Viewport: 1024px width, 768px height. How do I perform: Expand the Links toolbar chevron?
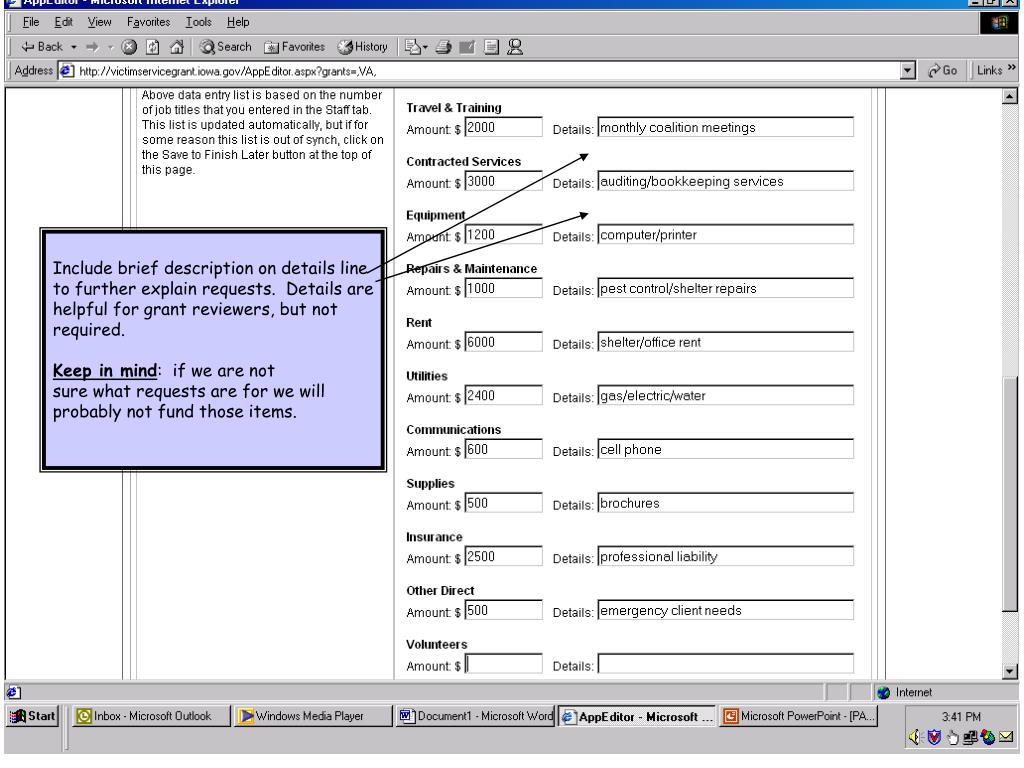tap(1012, 69)
